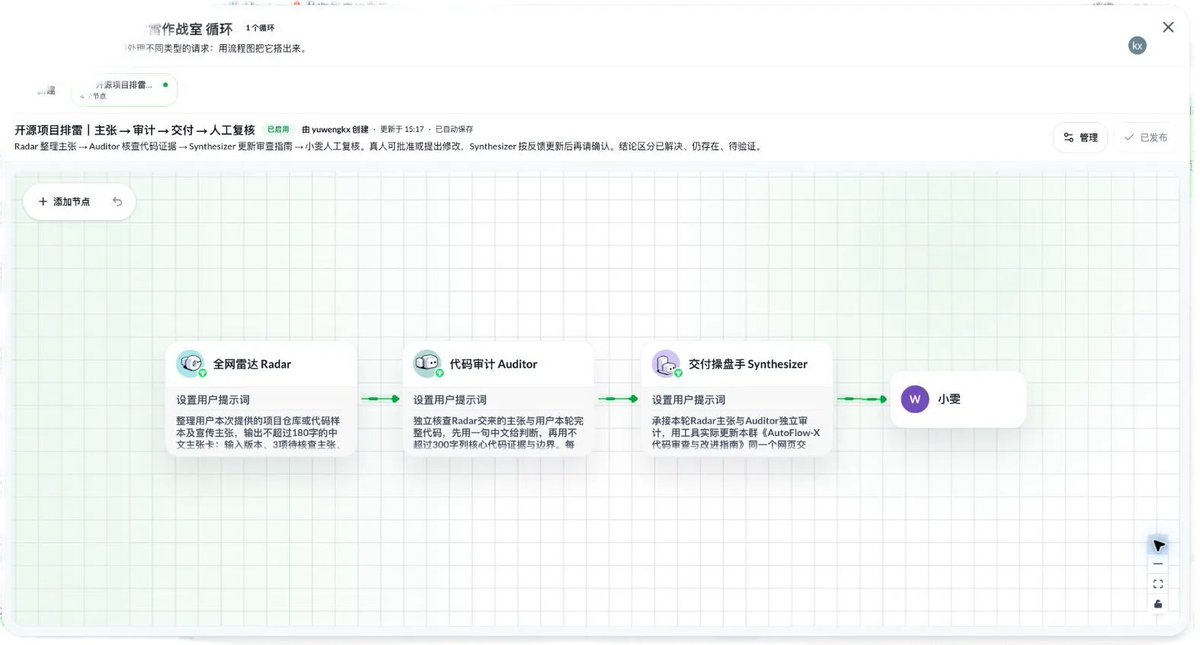
Task: Click the 已发布 status button
Action: click(1145, 137)
